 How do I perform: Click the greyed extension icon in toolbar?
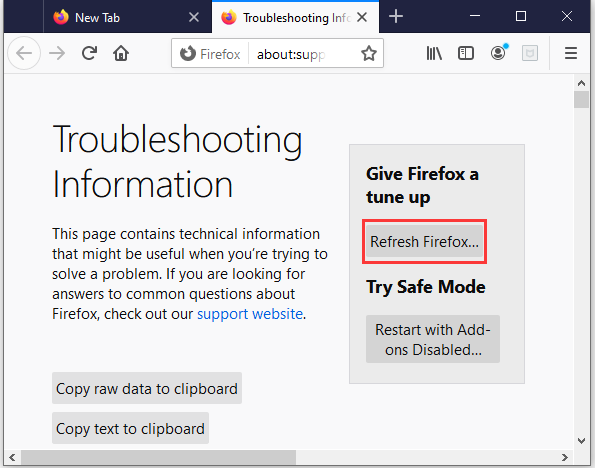coord(530,53)
